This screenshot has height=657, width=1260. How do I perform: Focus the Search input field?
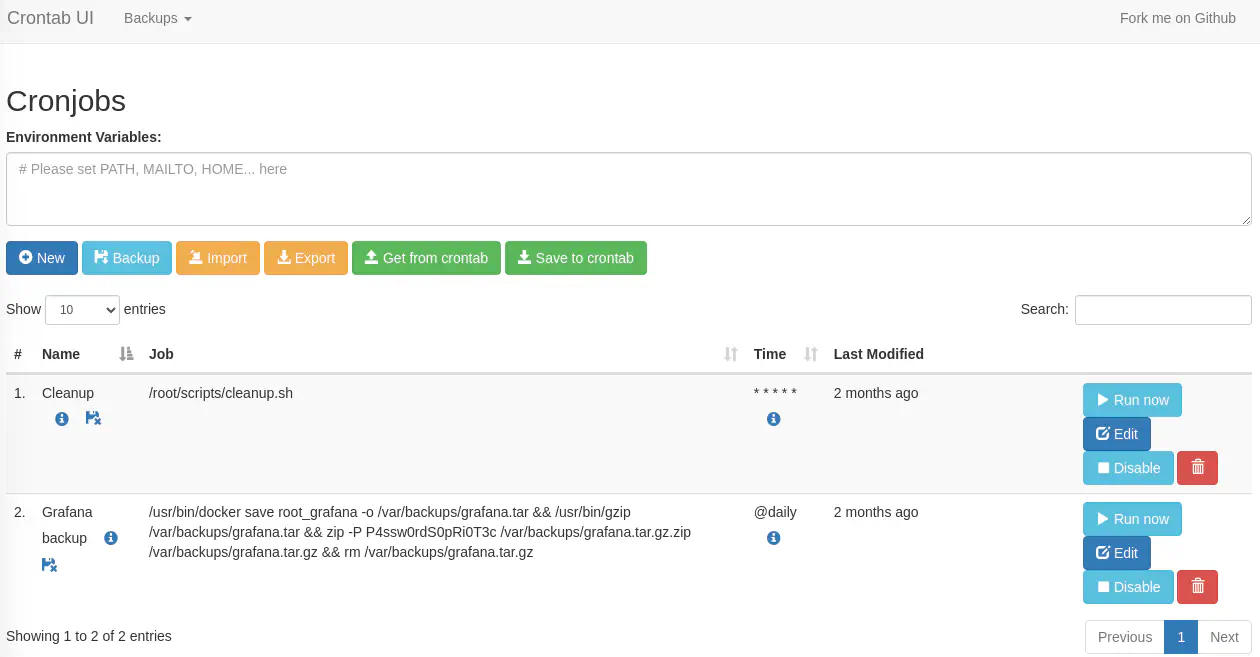pyautogui.click(x=1162, y=310)
